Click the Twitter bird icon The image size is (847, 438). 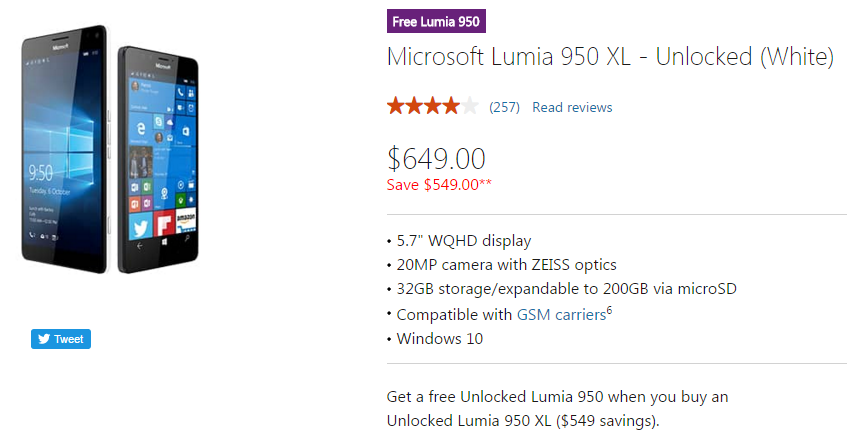tap(44, 339)
